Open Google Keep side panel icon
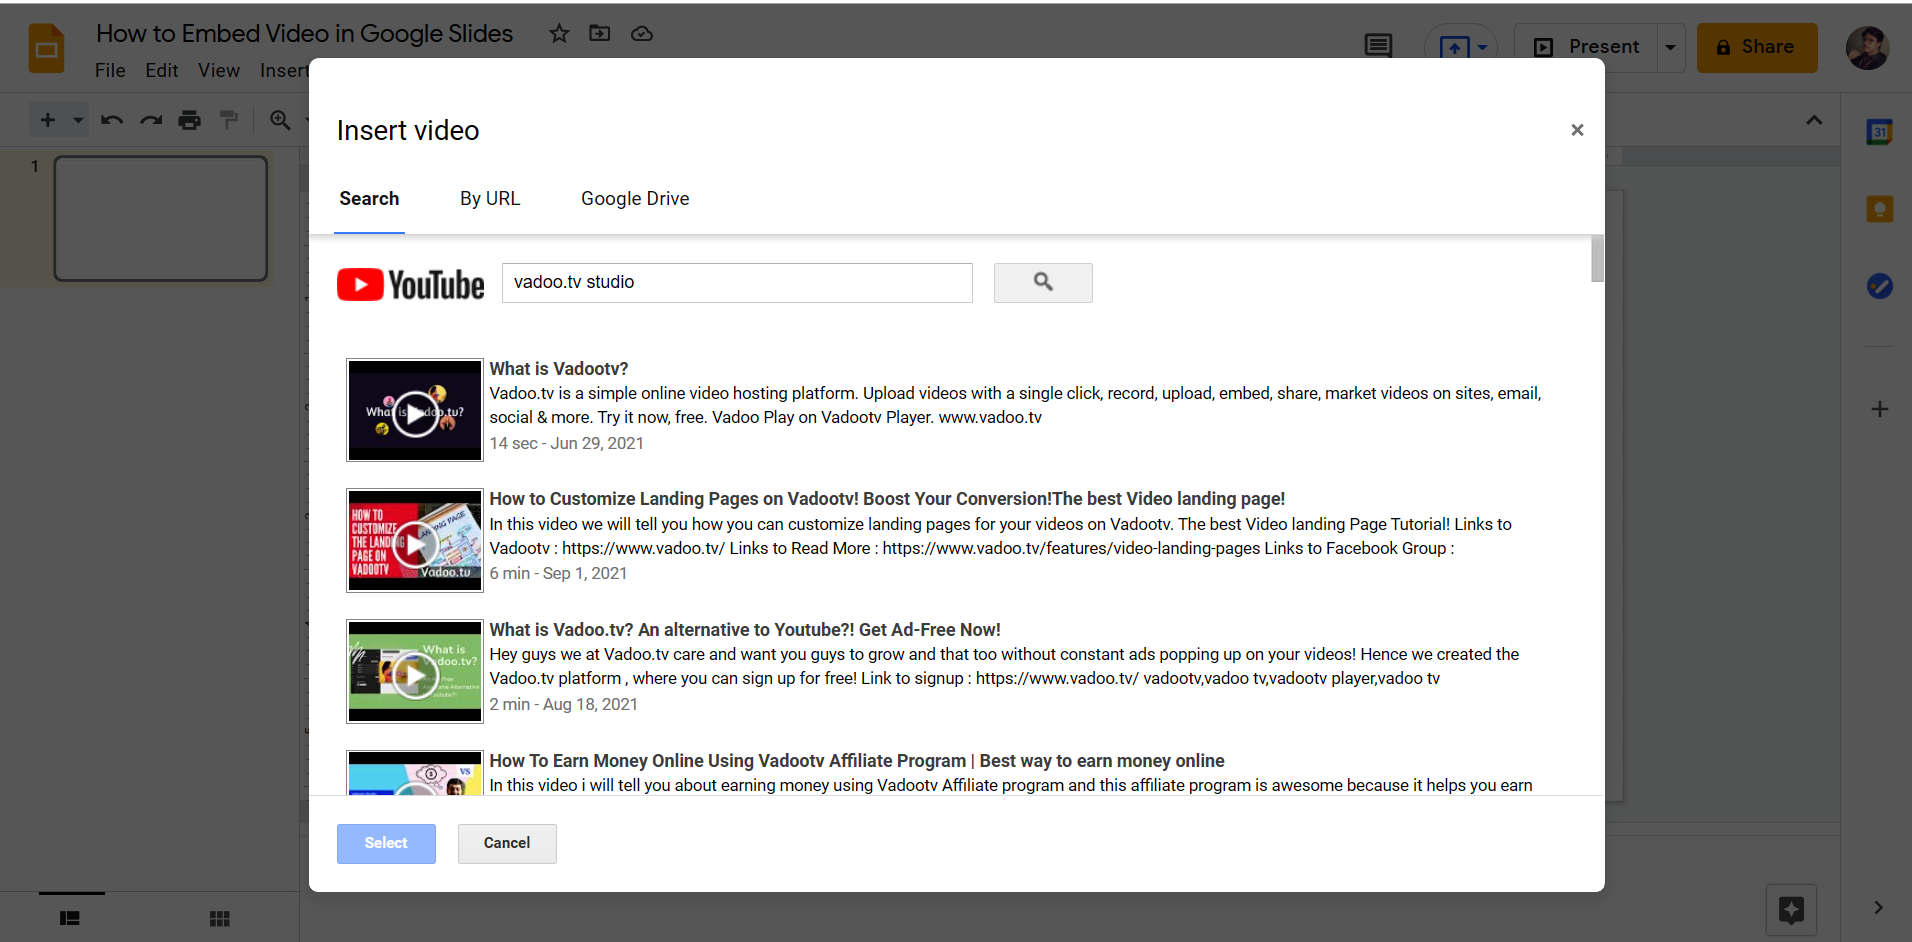This screenshot has width=1912, height=942. click(1879, 209)
